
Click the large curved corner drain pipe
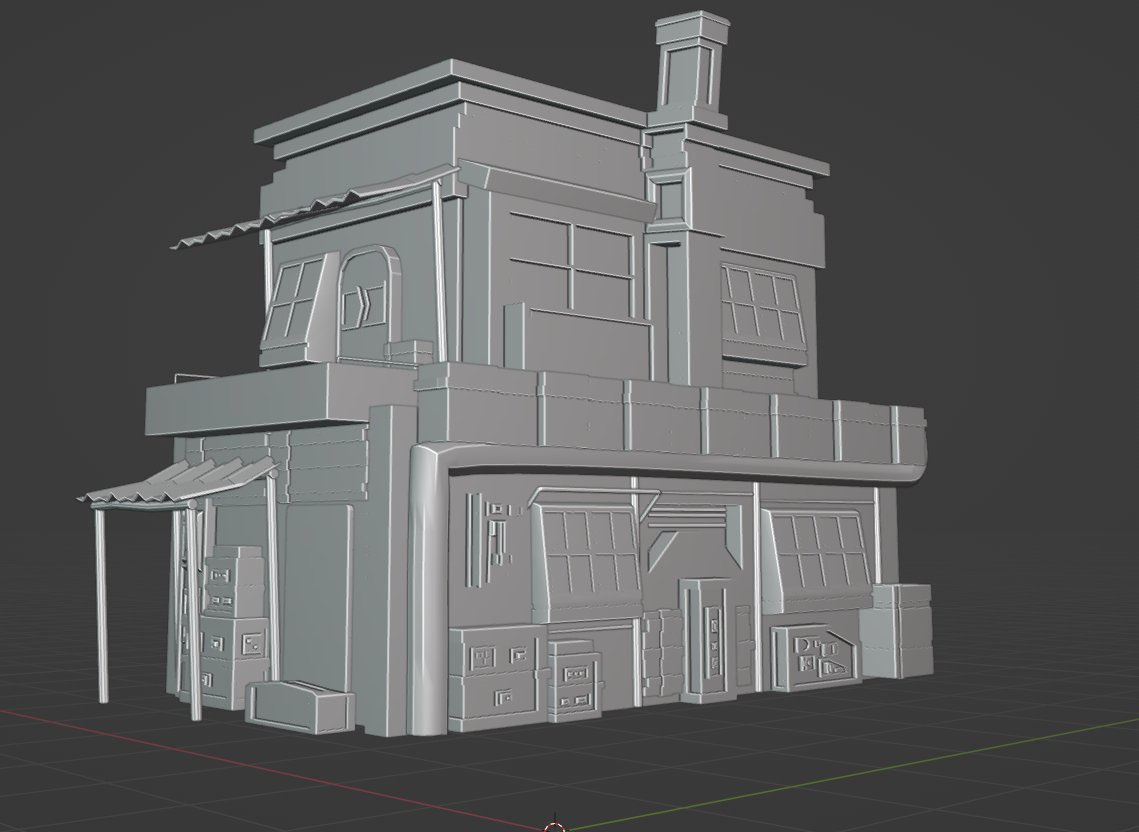tap(430, 589)
